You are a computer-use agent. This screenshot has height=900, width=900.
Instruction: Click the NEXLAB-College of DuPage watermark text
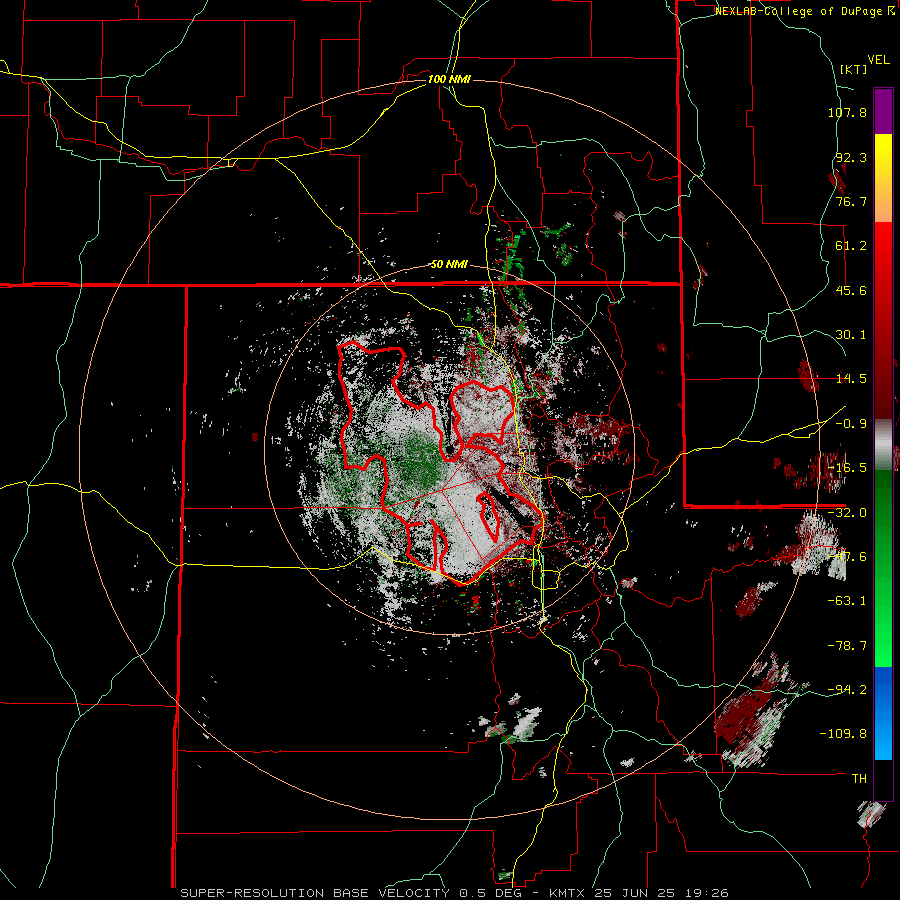pyautogui.click(x=804, y=11)
